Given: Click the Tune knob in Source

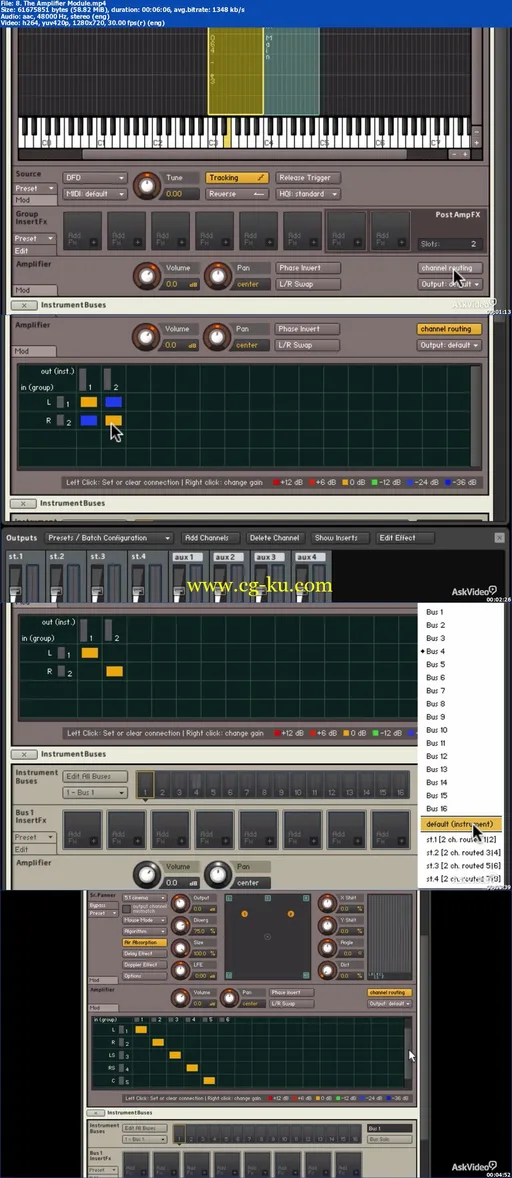Looking at the screenshot, I should click(x=147, y=186).
